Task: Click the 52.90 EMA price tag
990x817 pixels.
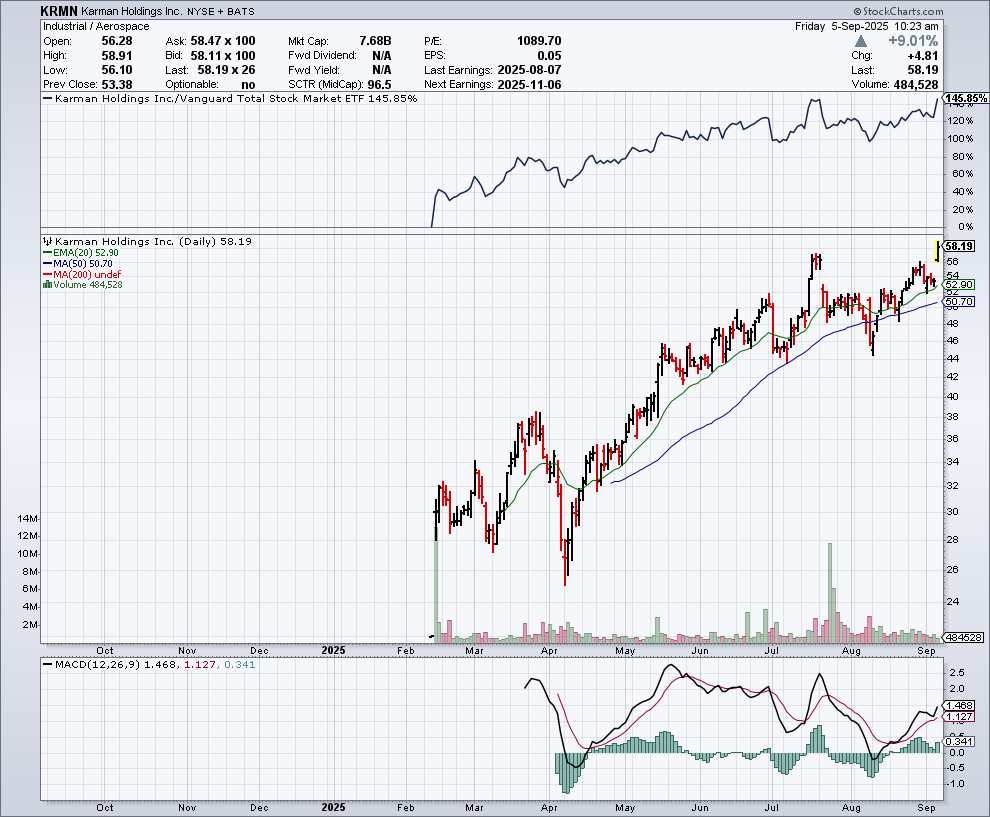Action: [x=959, y=285]
